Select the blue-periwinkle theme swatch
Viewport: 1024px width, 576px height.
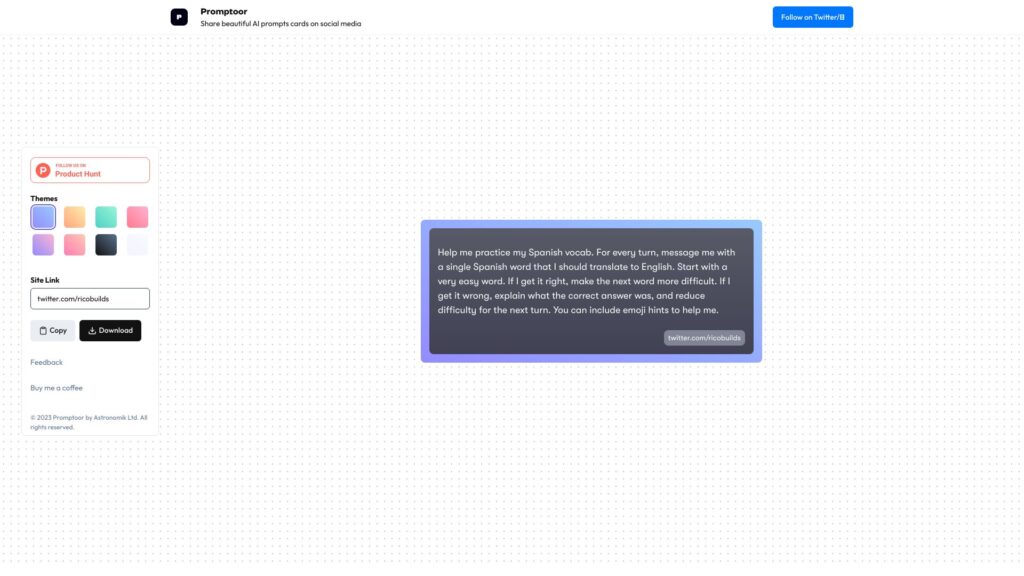[43, 217]
